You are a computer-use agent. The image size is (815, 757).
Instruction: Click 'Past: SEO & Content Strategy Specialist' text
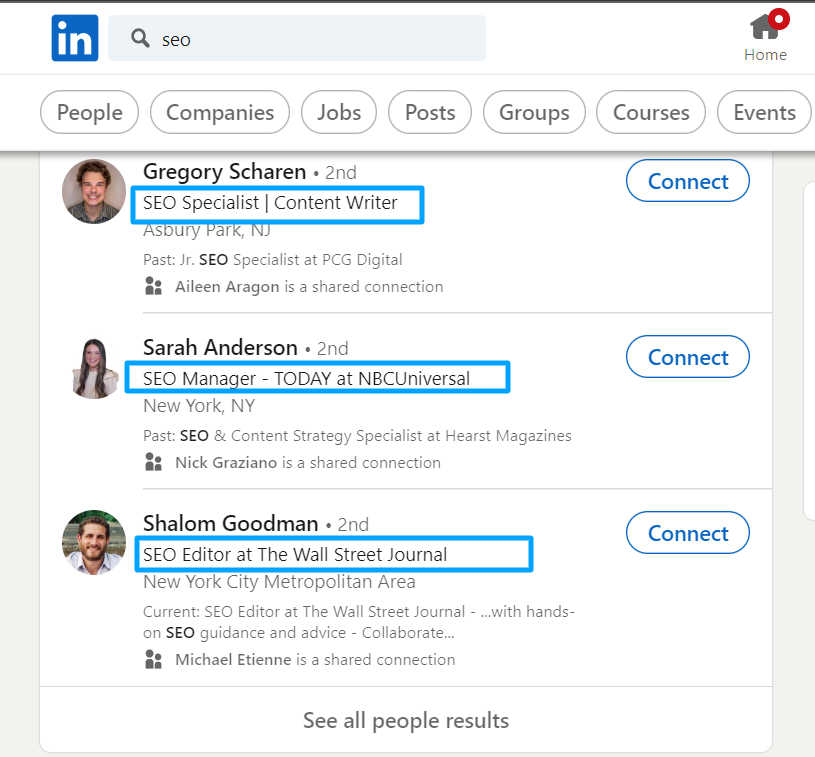357,436
